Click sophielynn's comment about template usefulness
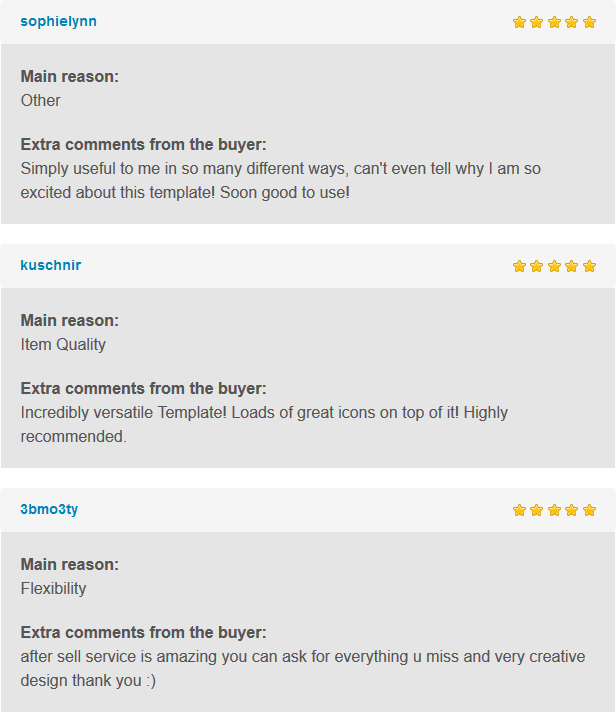This screenshot has width=616, height=712. [281, 180]
